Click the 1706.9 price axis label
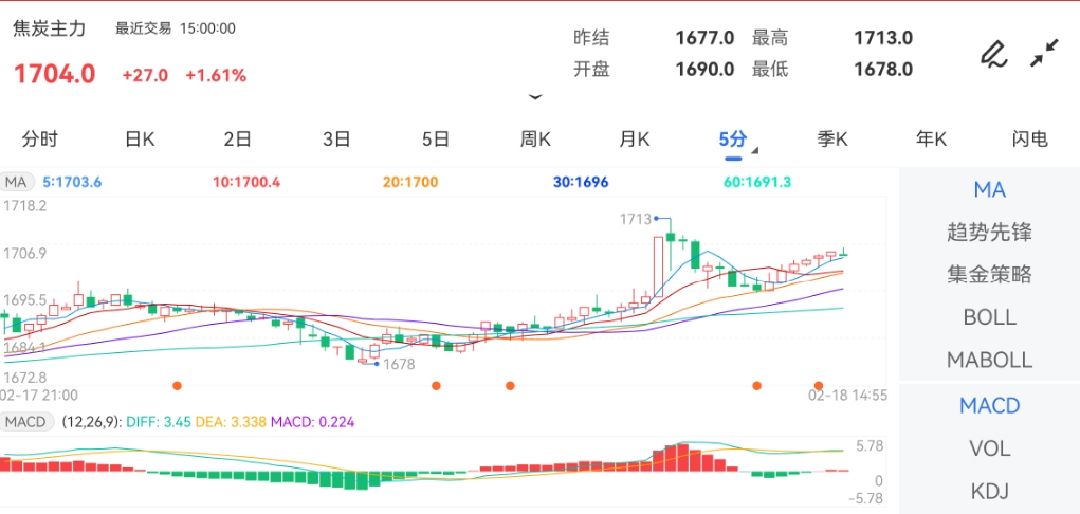Viewport: 1080px width, 514px height. coord(23,253)
